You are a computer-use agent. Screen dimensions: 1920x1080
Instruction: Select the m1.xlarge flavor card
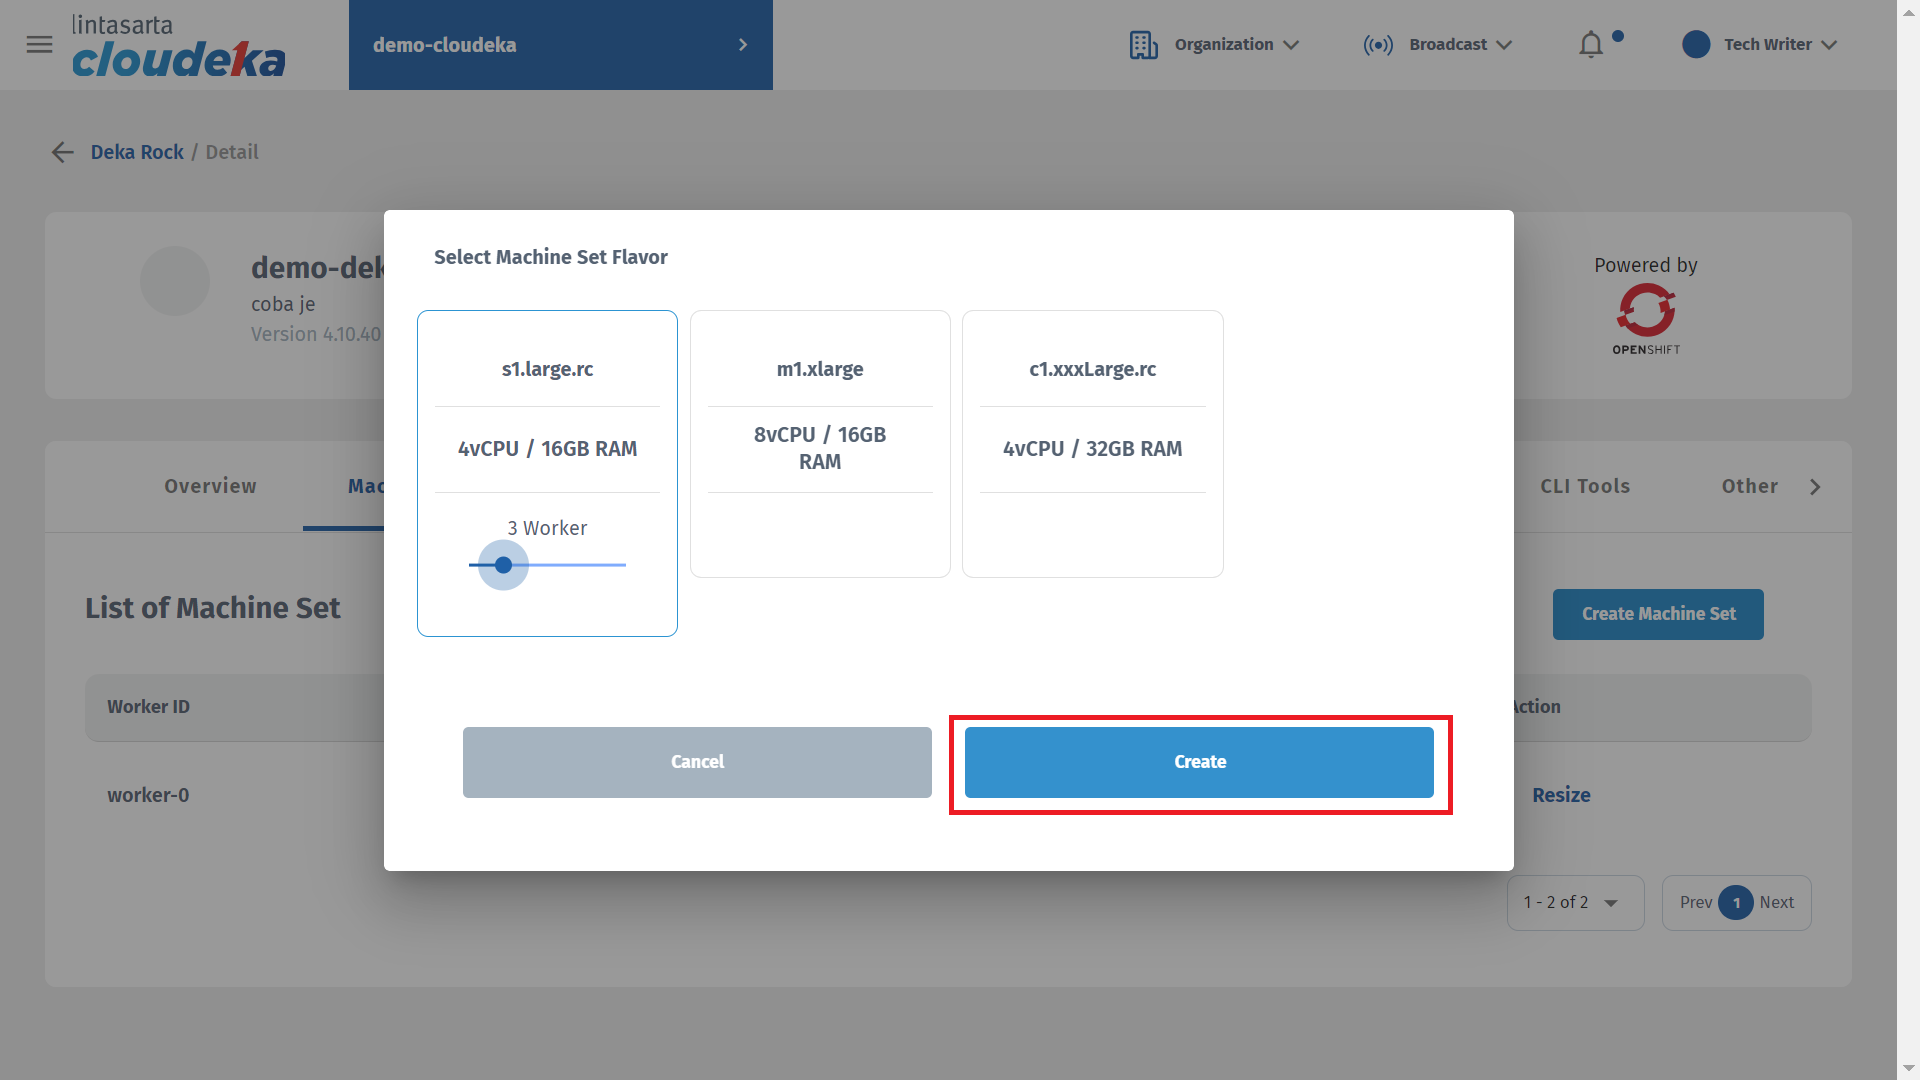(x=820, y=443)
